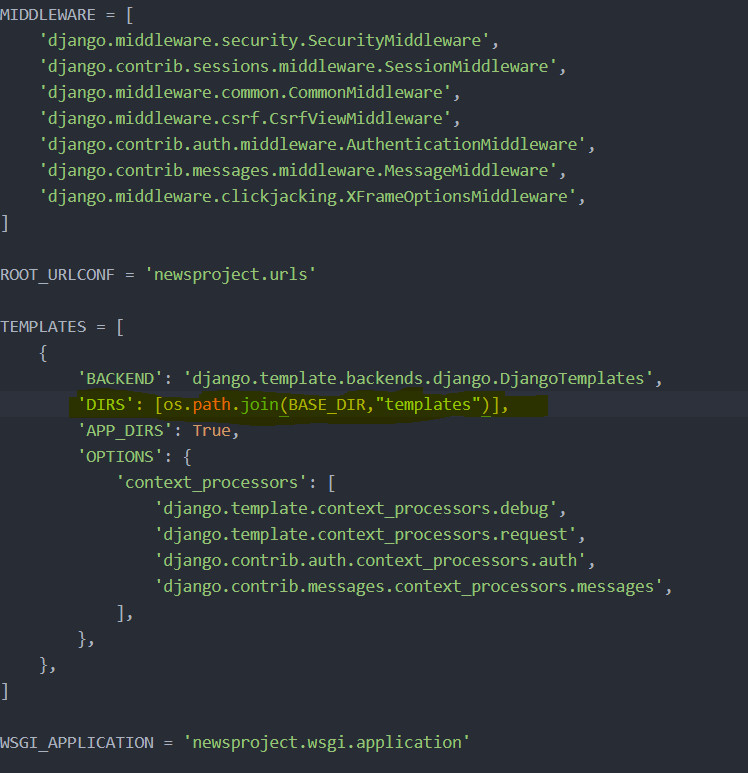This screenshot has height=773, width=748.
Task: Click os.path.join in DIRS line
Action: [x=221, y=405]
